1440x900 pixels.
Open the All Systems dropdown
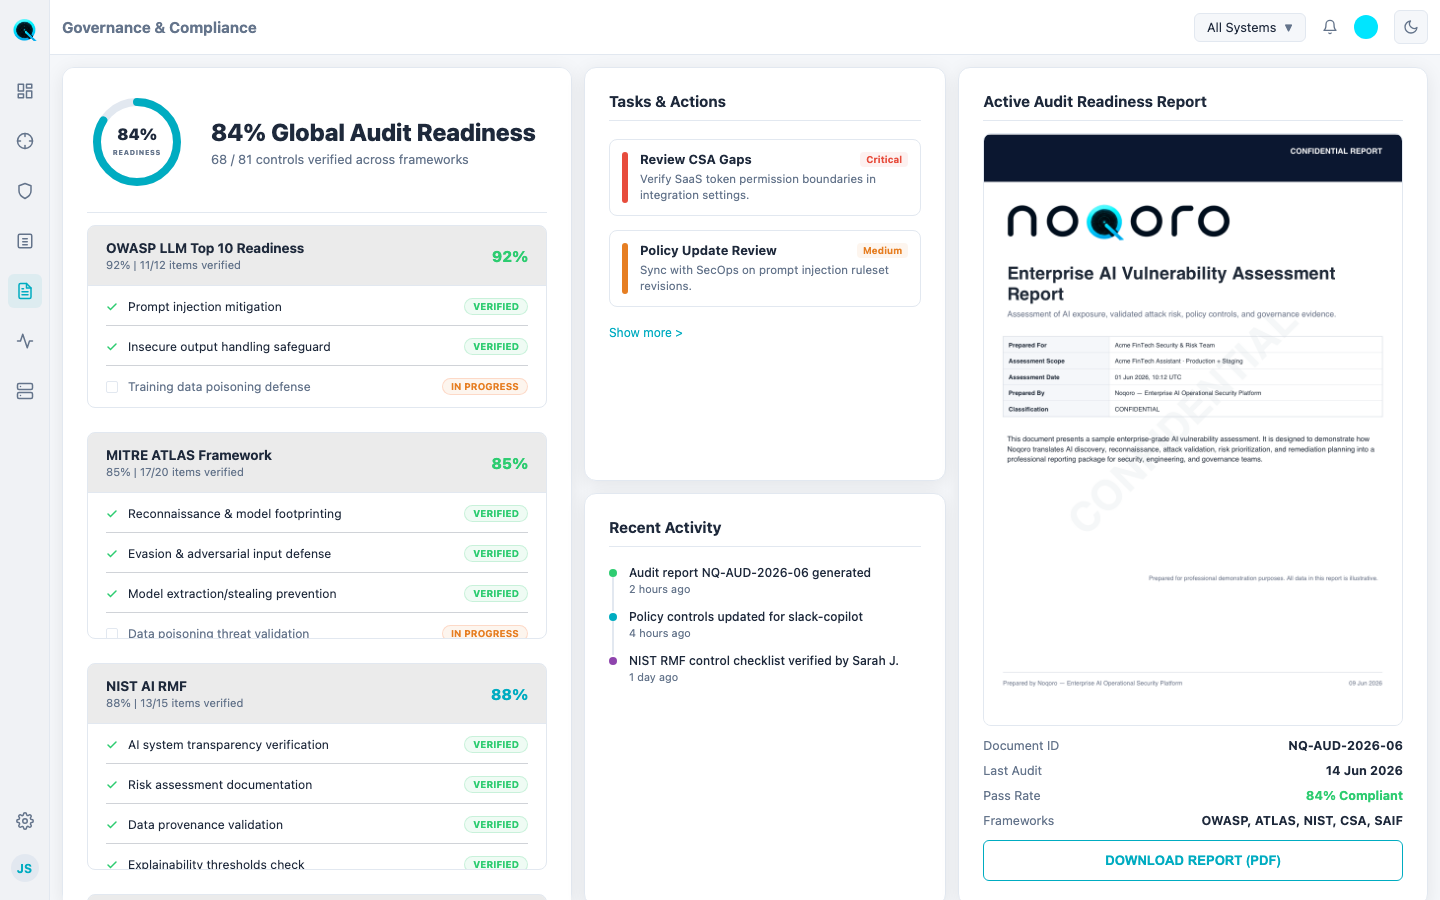1250,27
